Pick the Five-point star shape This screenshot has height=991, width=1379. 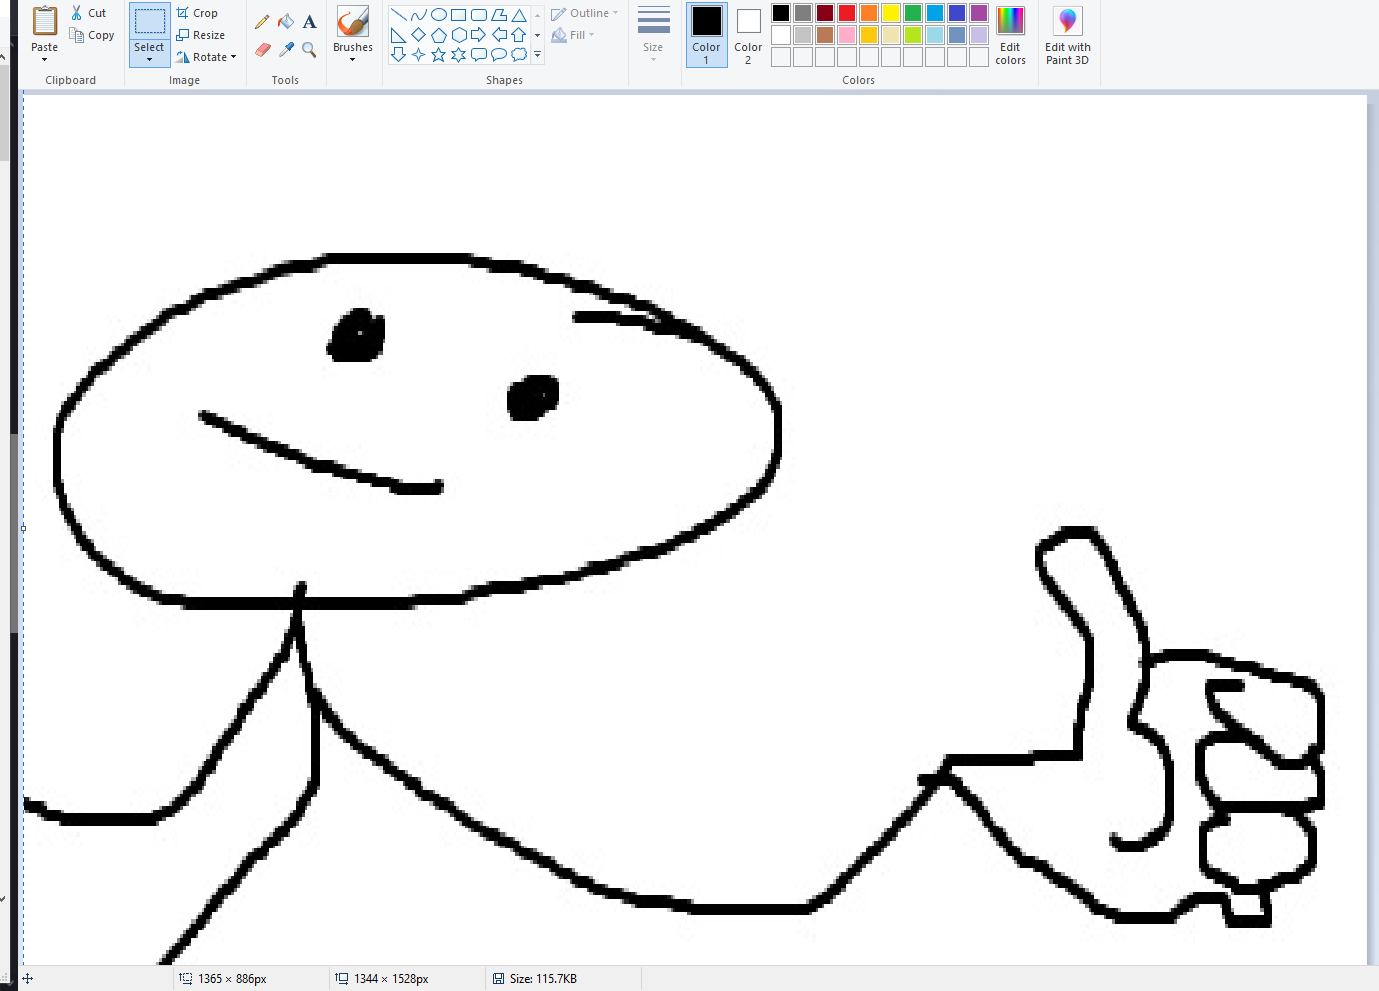439,55
